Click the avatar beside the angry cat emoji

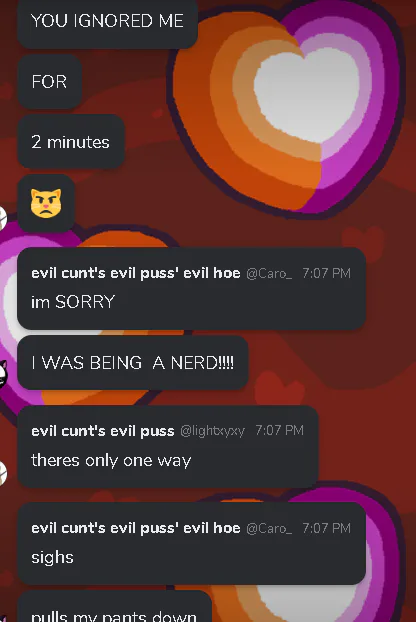(x=3, y=218)
